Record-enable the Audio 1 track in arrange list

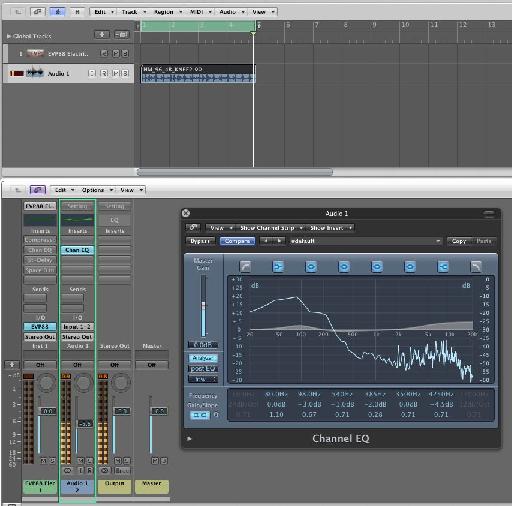[x=104, y=73]
